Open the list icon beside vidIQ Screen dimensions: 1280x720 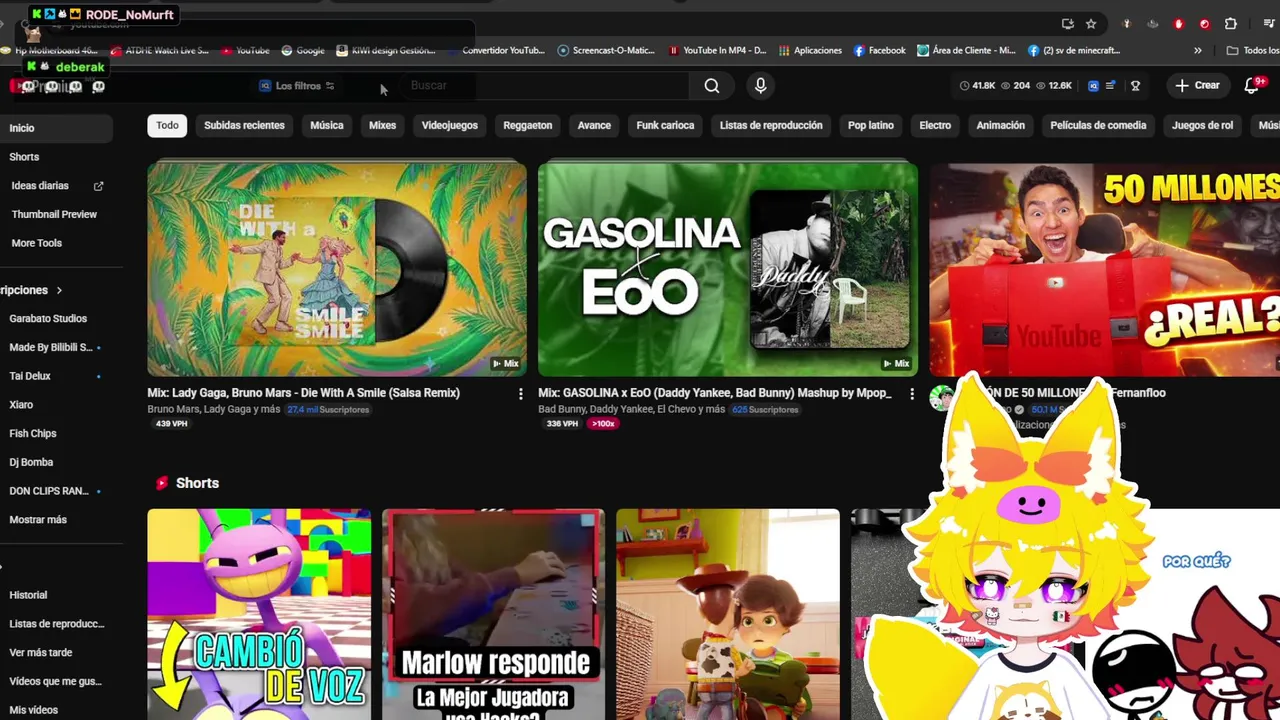1110,86
